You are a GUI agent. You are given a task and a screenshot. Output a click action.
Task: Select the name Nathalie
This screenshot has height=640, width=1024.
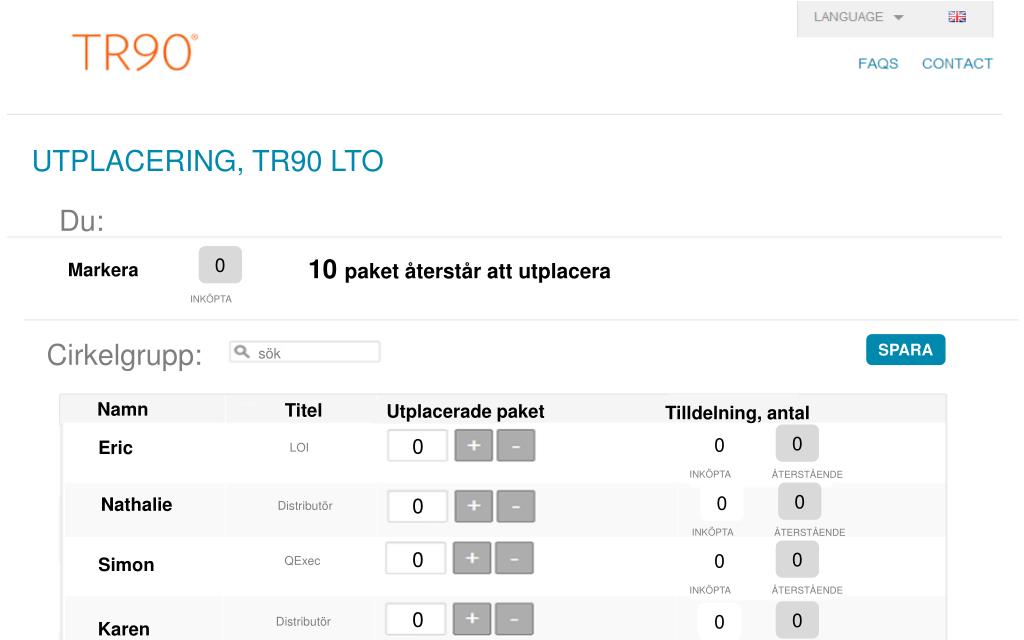(136, 504)
